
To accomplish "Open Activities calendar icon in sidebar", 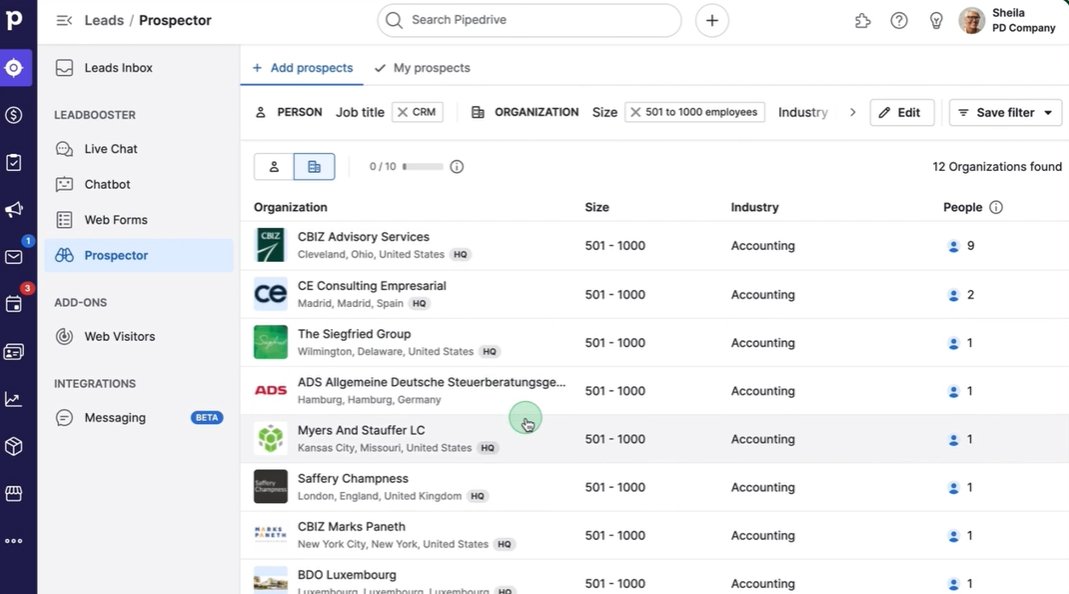I will click(14, 304).
